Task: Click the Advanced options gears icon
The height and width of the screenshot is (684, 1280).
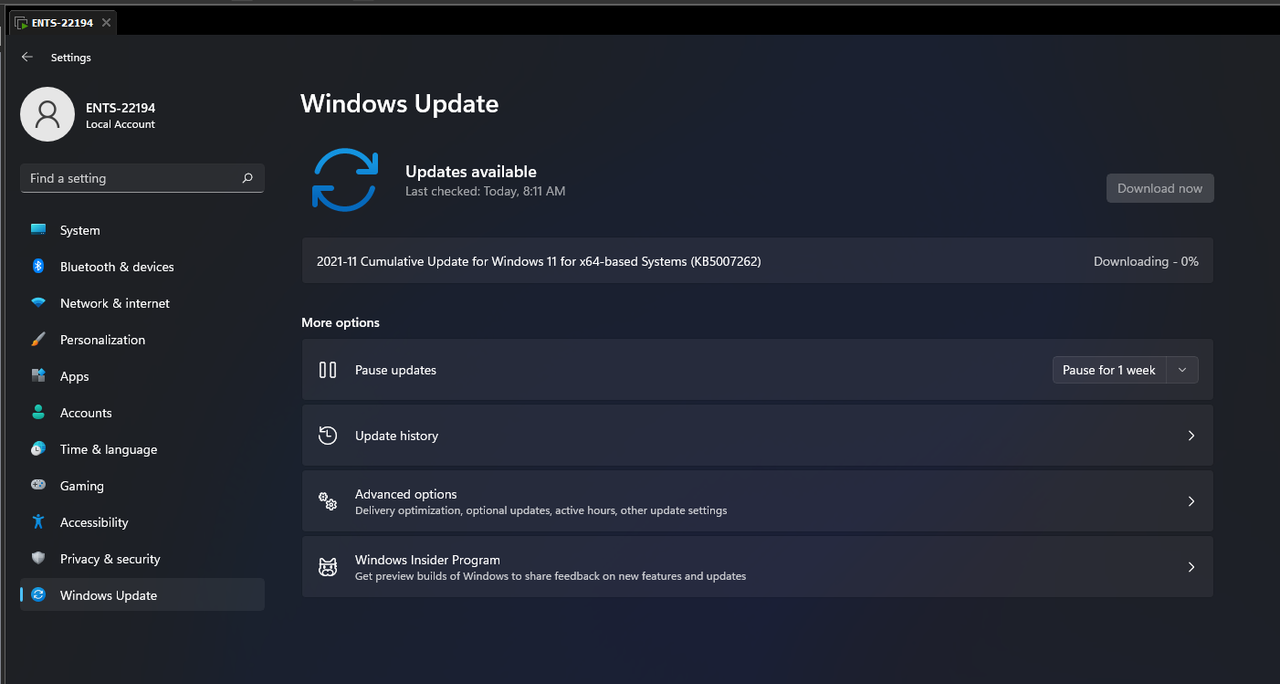Action: [327, 501]
